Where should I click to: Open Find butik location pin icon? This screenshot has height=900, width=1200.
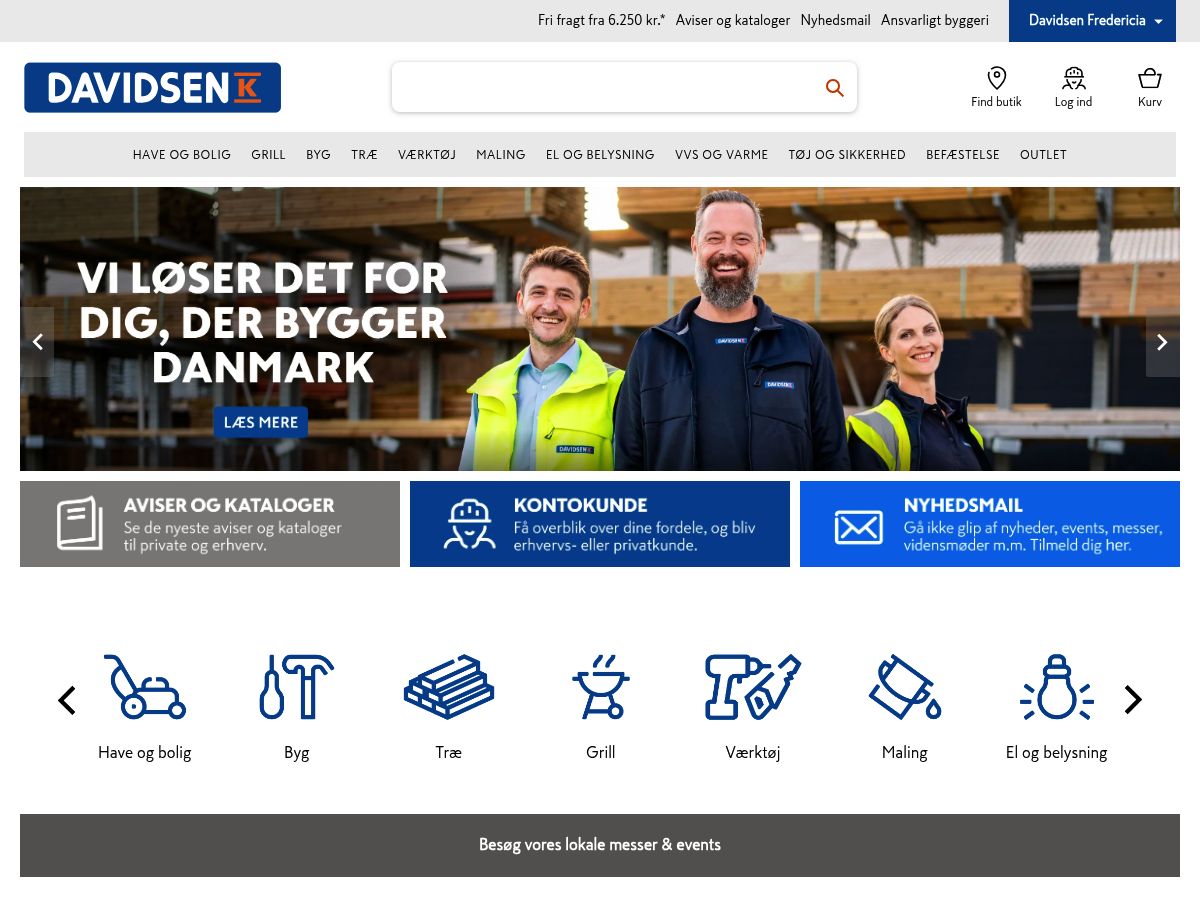[997, 78]
